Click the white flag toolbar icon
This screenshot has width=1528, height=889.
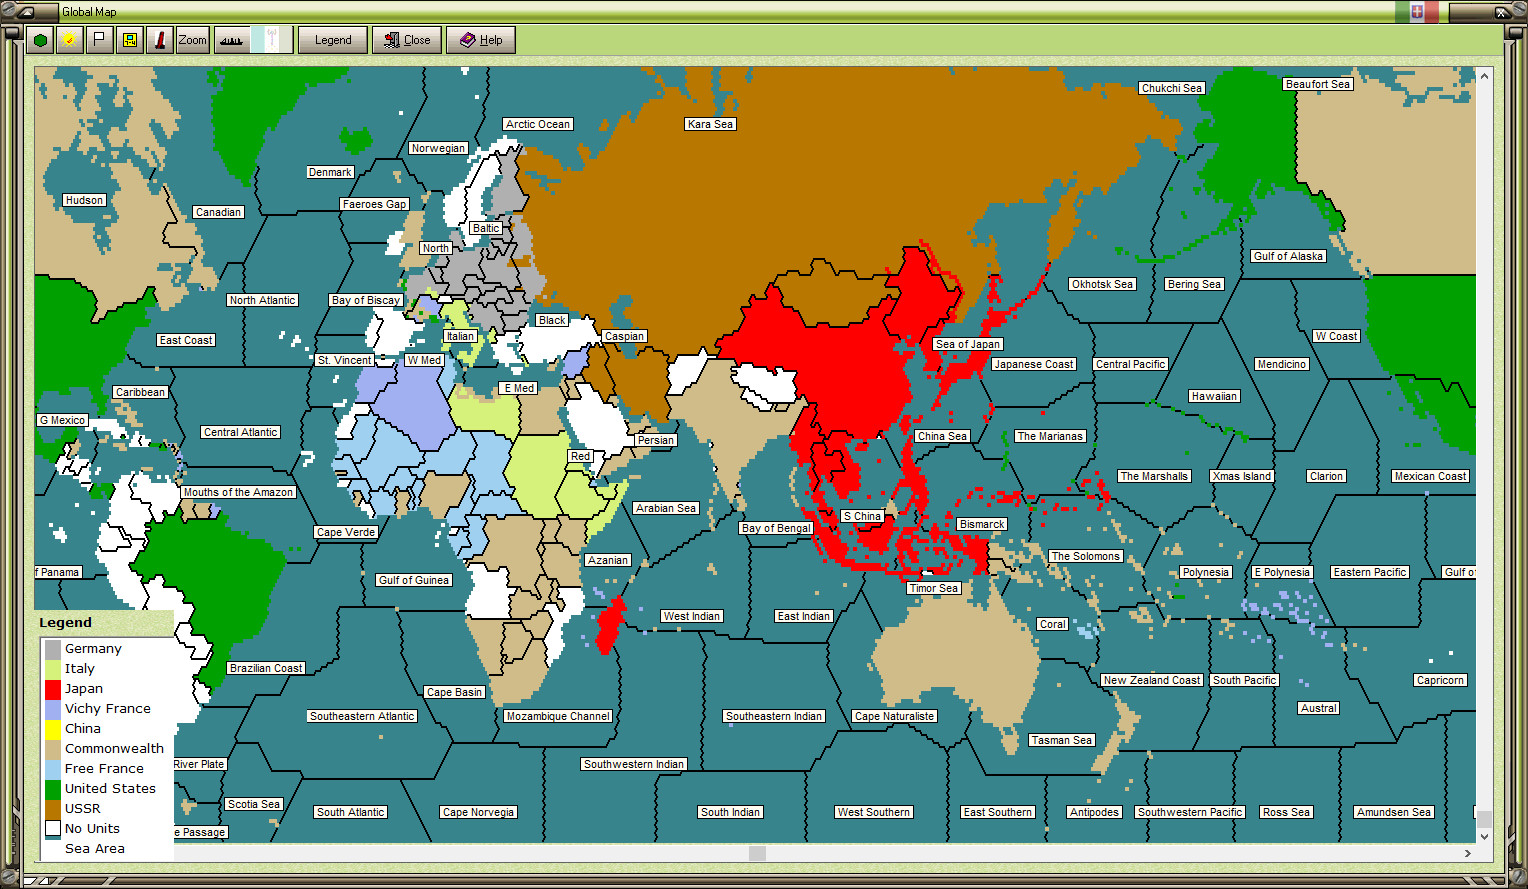pyautogui.click(x=99, y=40)
